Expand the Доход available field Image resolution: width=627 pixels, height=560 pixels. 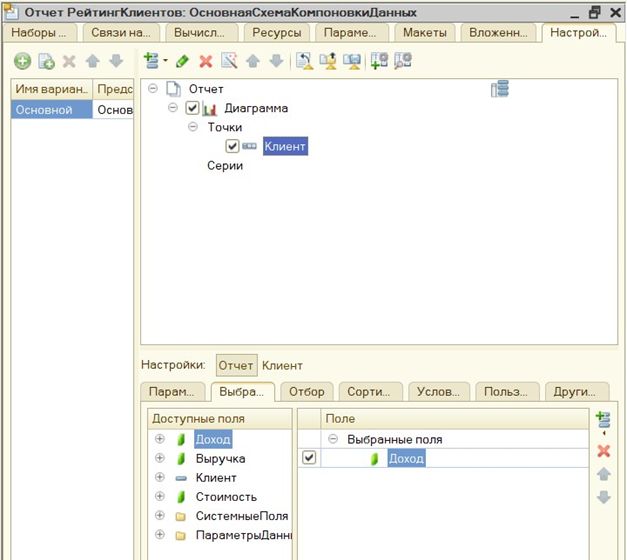point(160,439)
